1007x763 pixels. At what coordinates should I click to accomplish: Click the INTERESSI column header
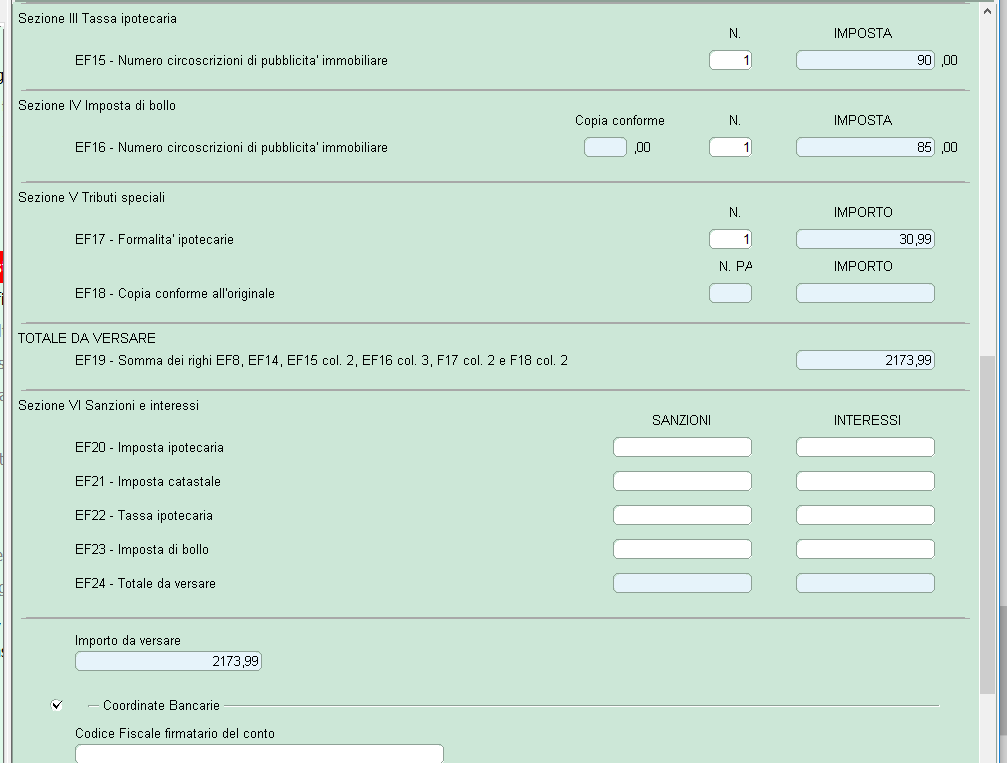tap(867, 420)
